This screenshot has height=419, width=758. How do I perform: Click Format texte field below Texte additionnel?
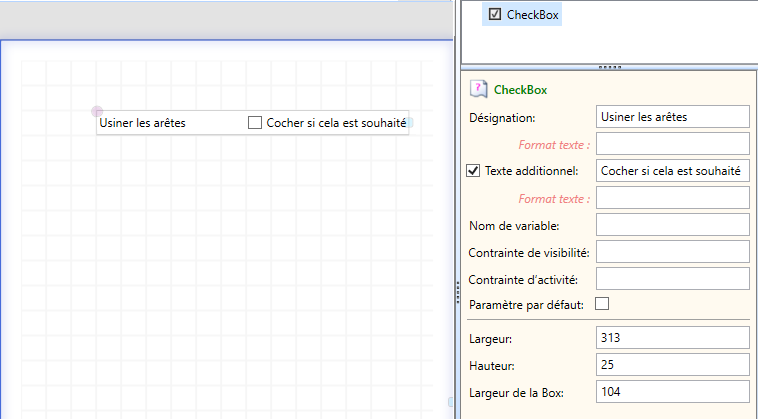pos(672,198)
